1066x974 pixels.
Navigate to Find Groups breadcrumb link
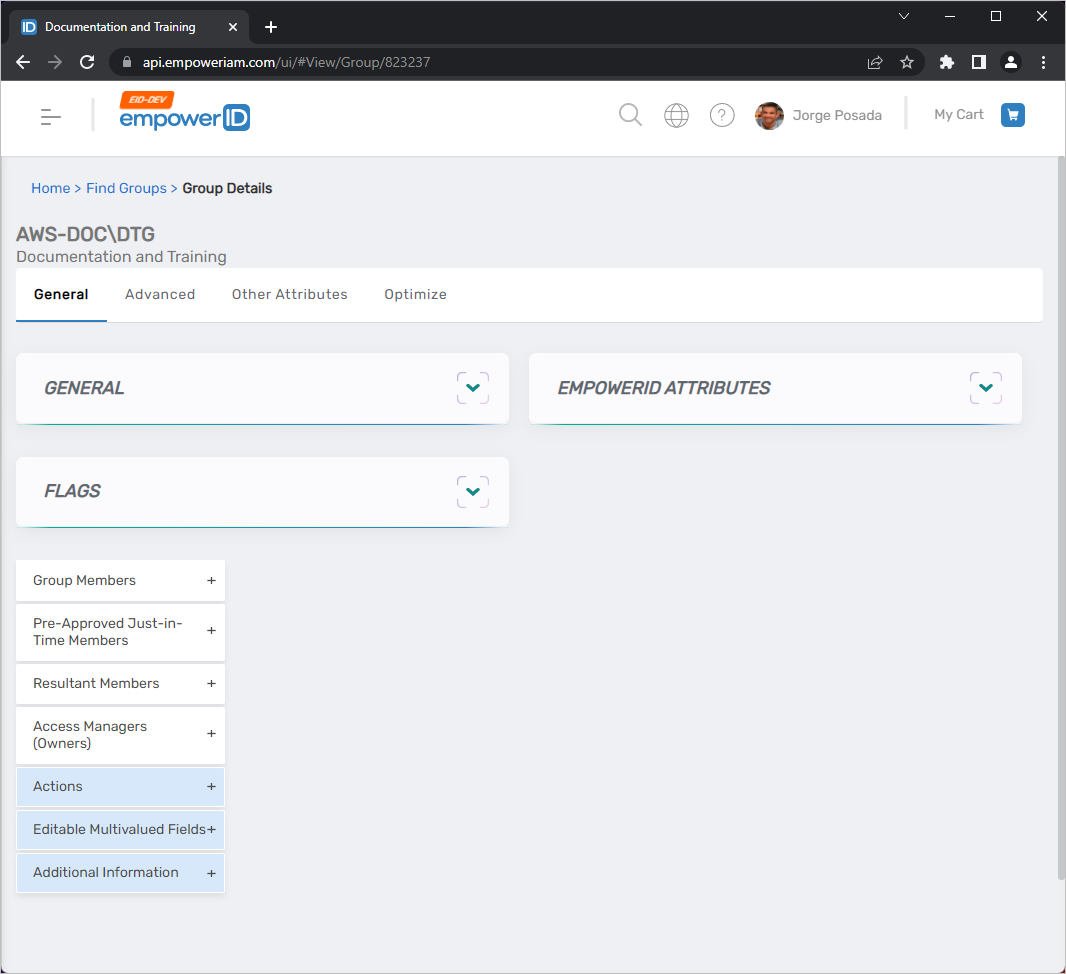126,188
